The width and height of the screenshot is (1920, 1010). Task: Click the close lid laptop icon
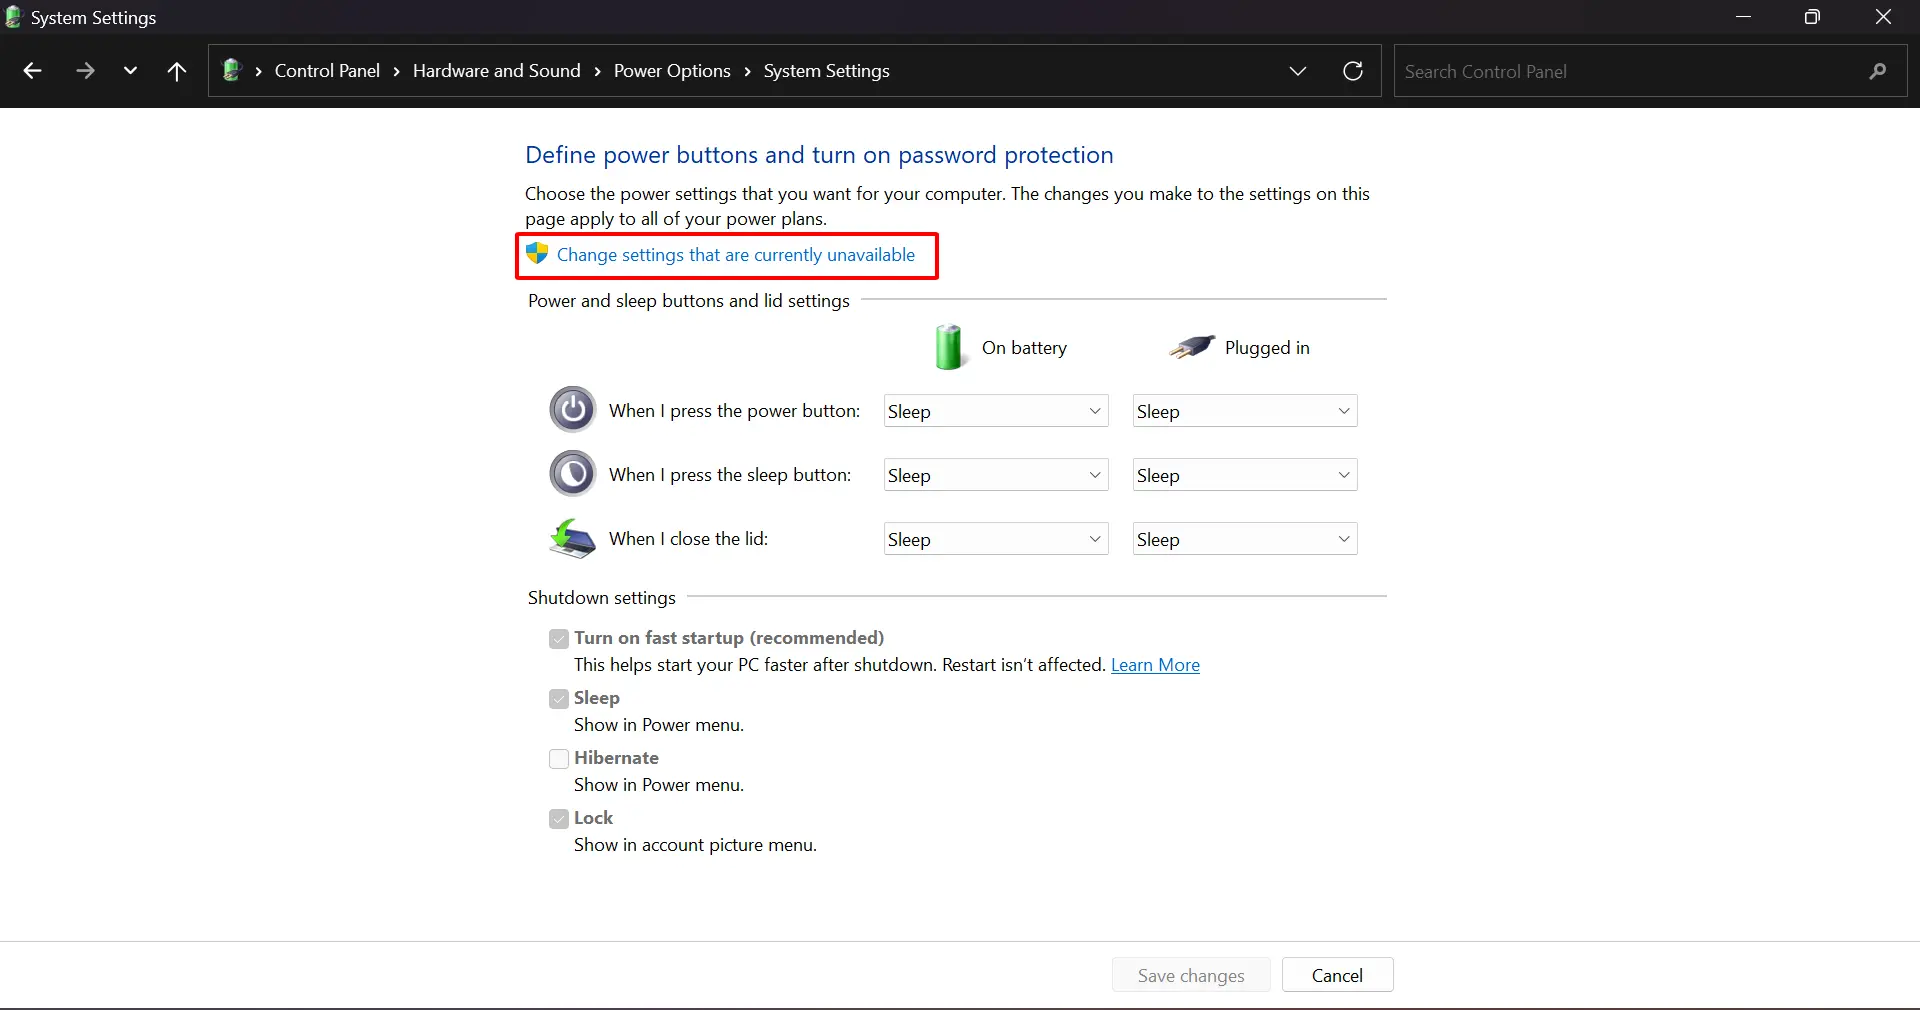coord(572,538)
